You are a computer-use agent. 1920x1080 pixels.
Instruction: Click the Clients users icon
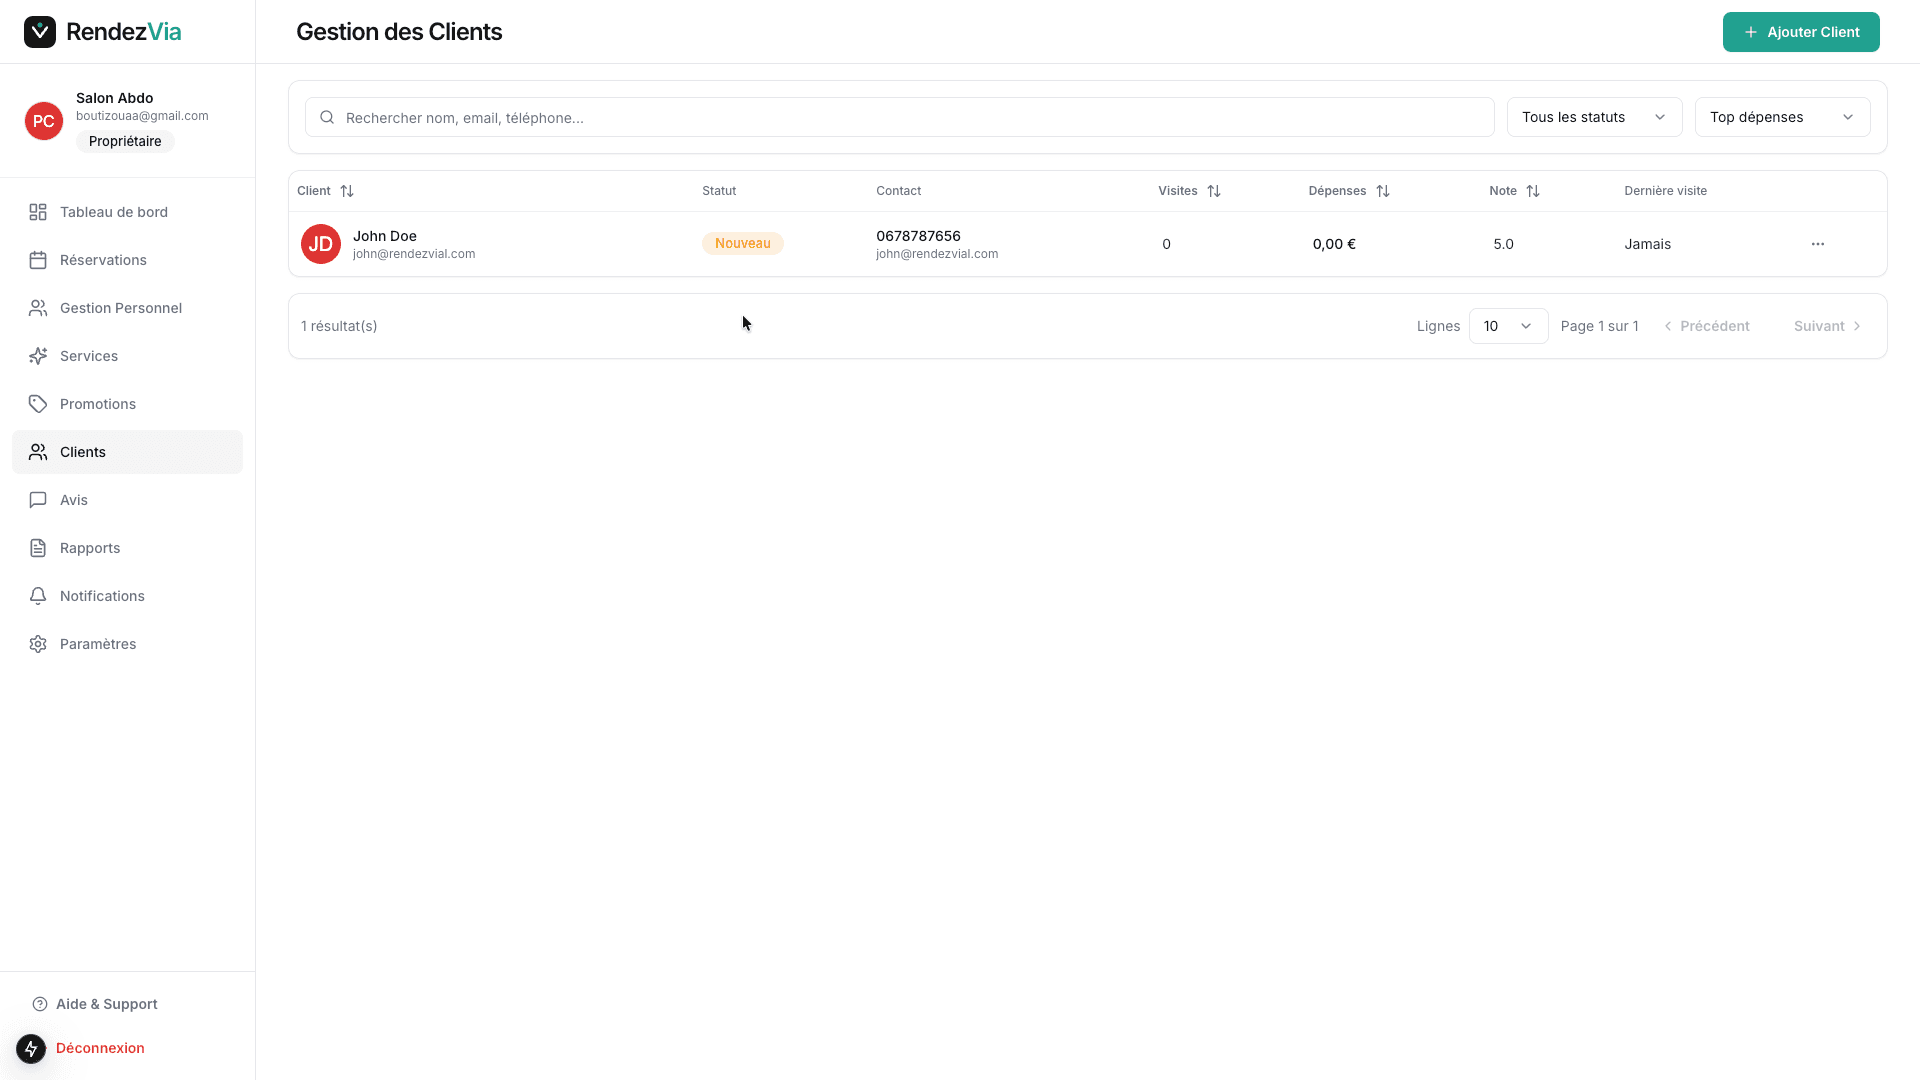(38, 452)
